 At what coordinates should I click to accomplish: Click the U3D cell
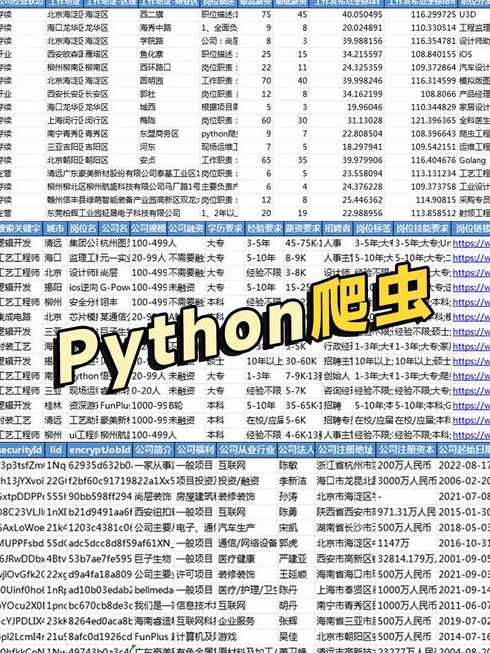click(468, 15)
